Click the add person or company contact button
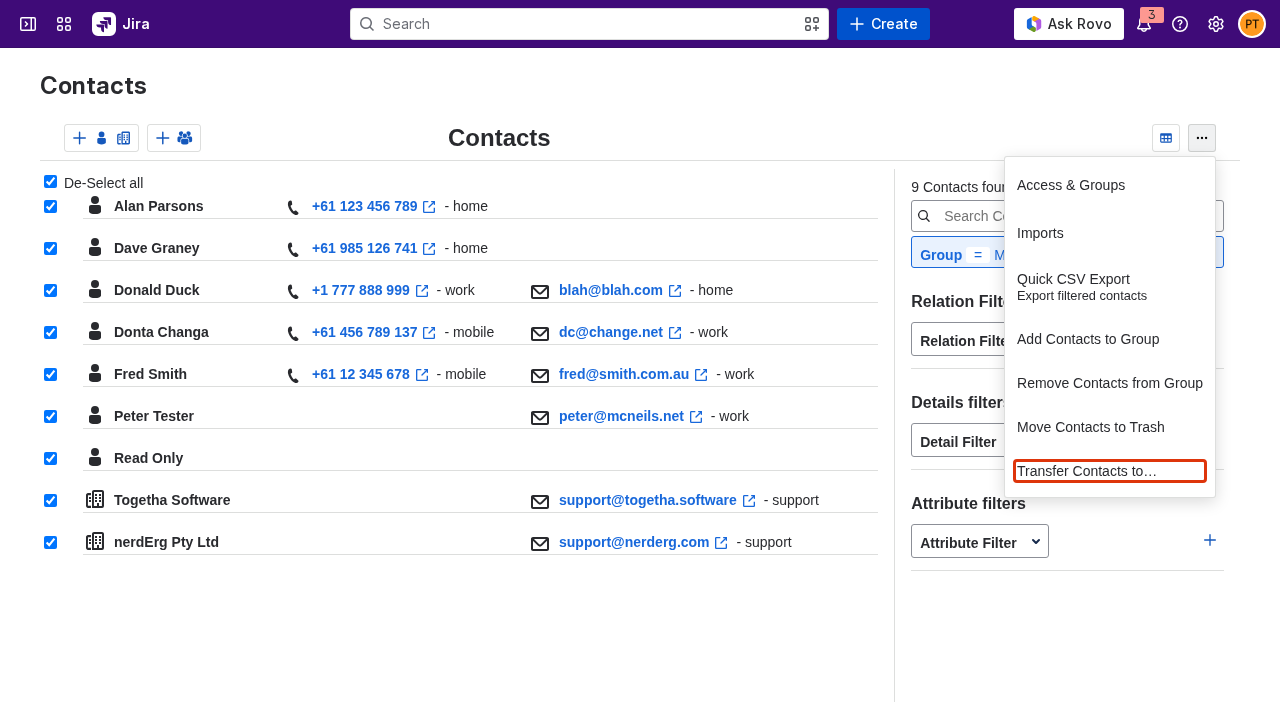 [x=101, y=138]
